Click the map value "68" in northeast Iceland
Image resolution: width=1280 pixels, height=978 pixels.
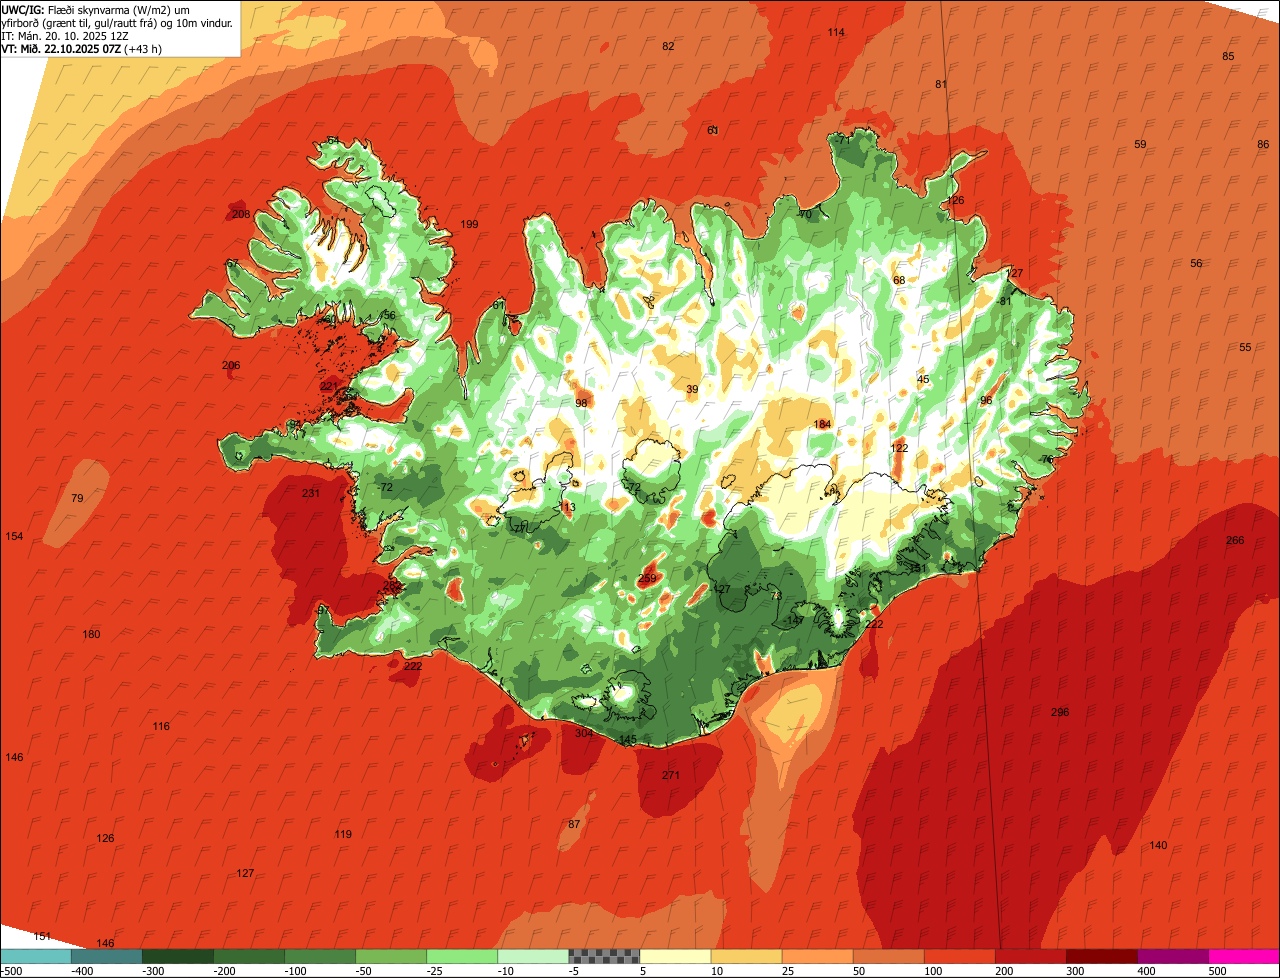tap(899, 280)
